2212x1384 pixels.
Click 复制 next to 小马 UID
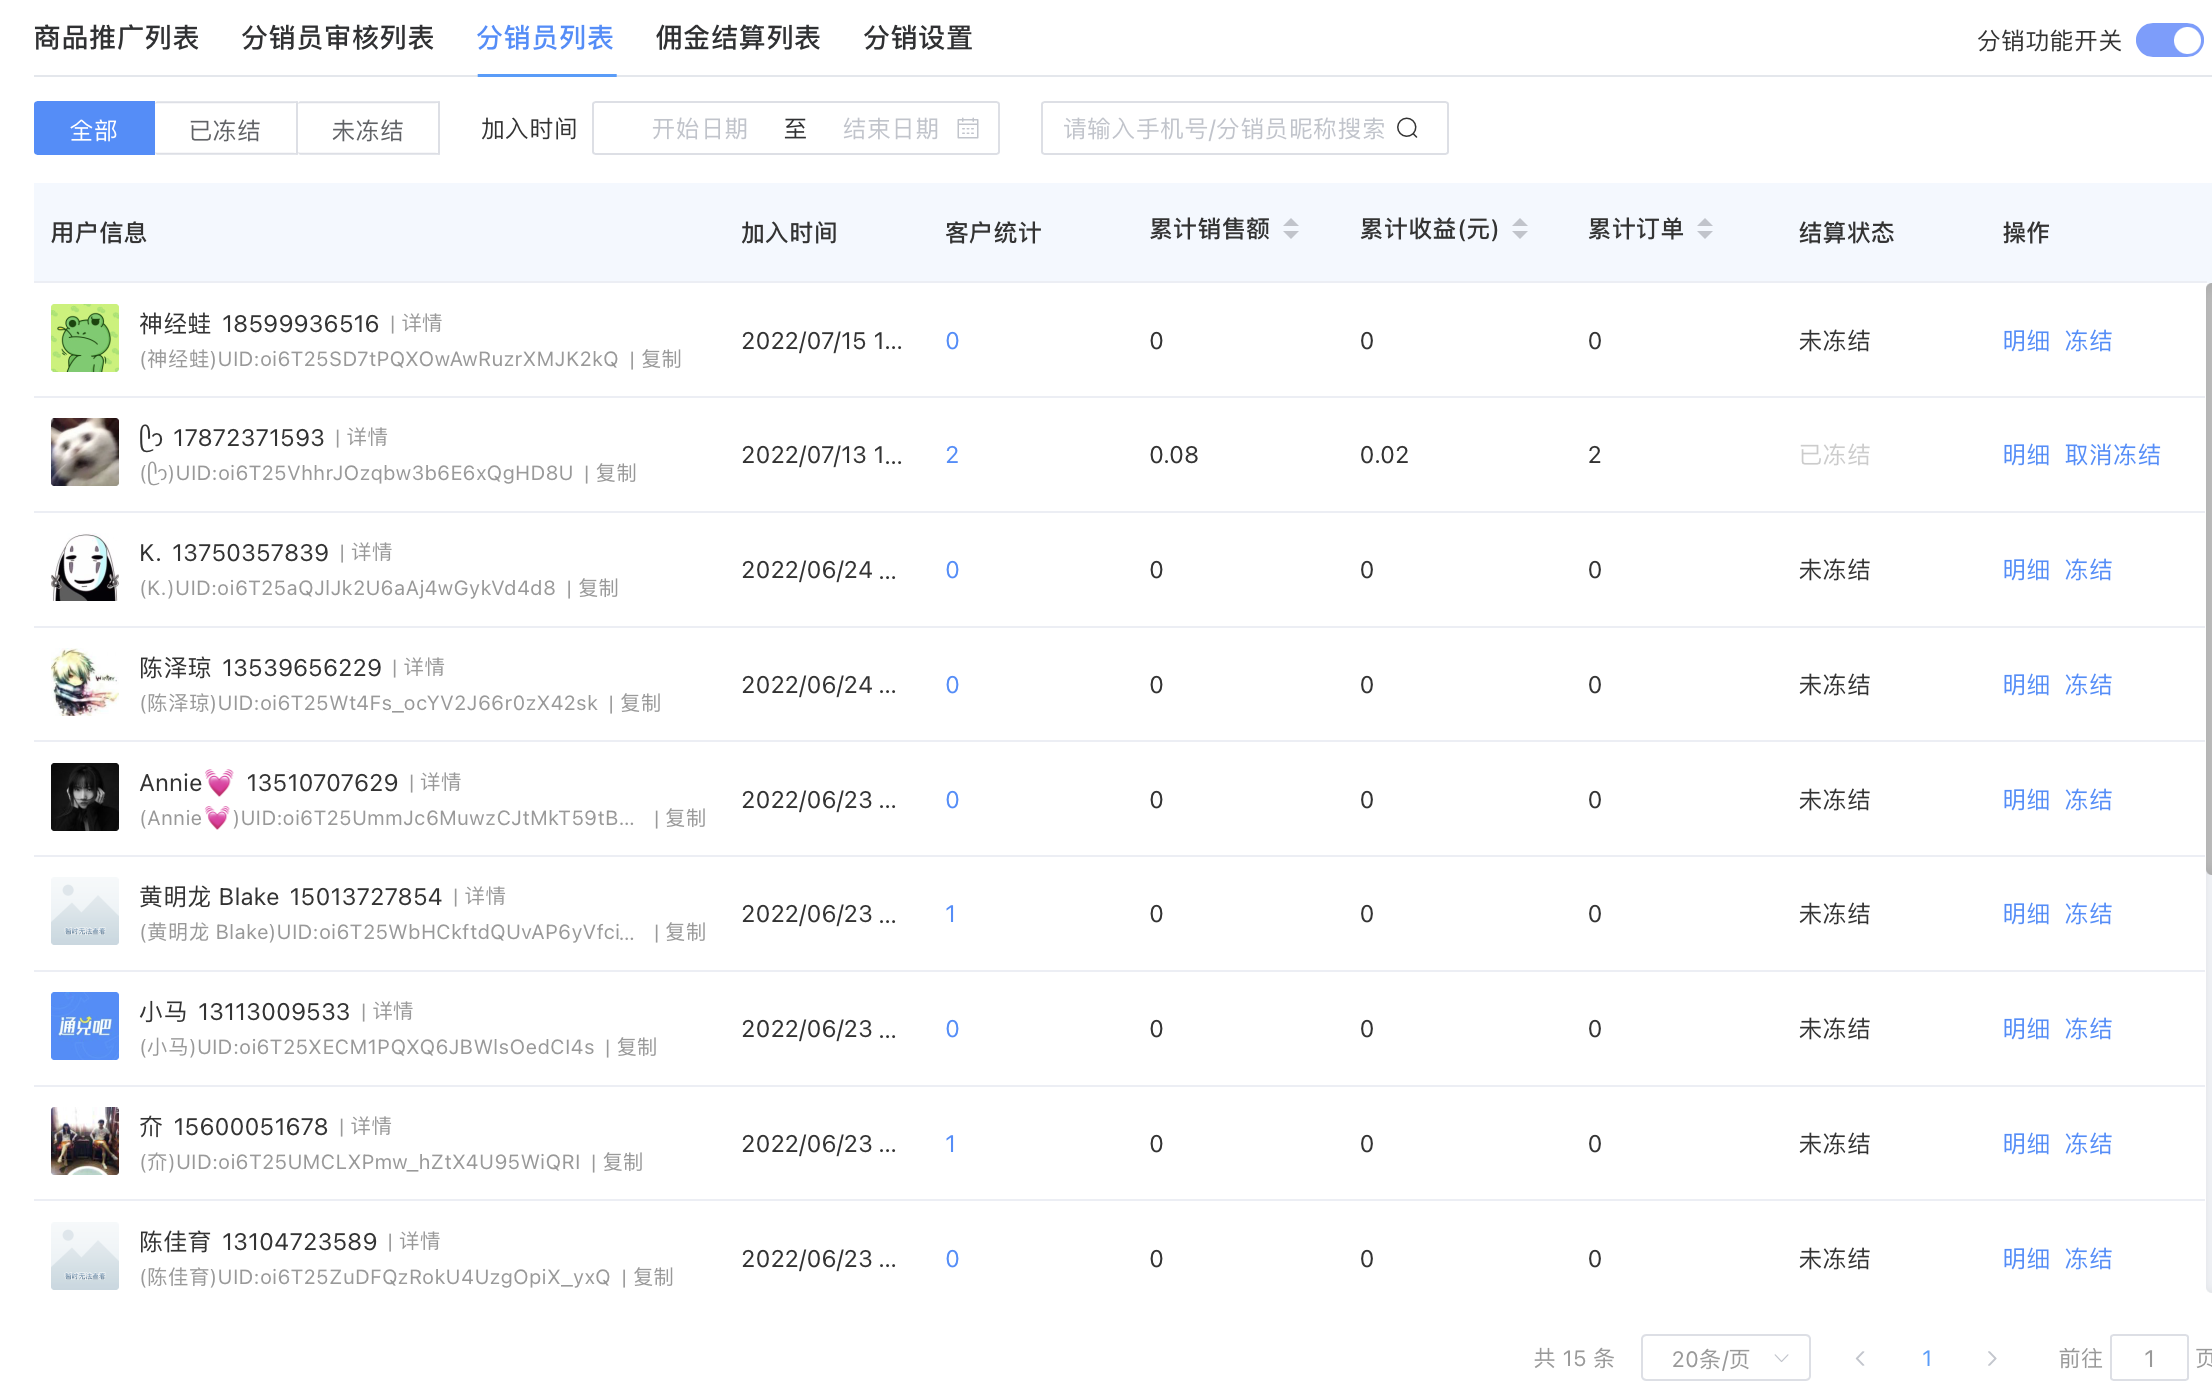point(637,1047)
